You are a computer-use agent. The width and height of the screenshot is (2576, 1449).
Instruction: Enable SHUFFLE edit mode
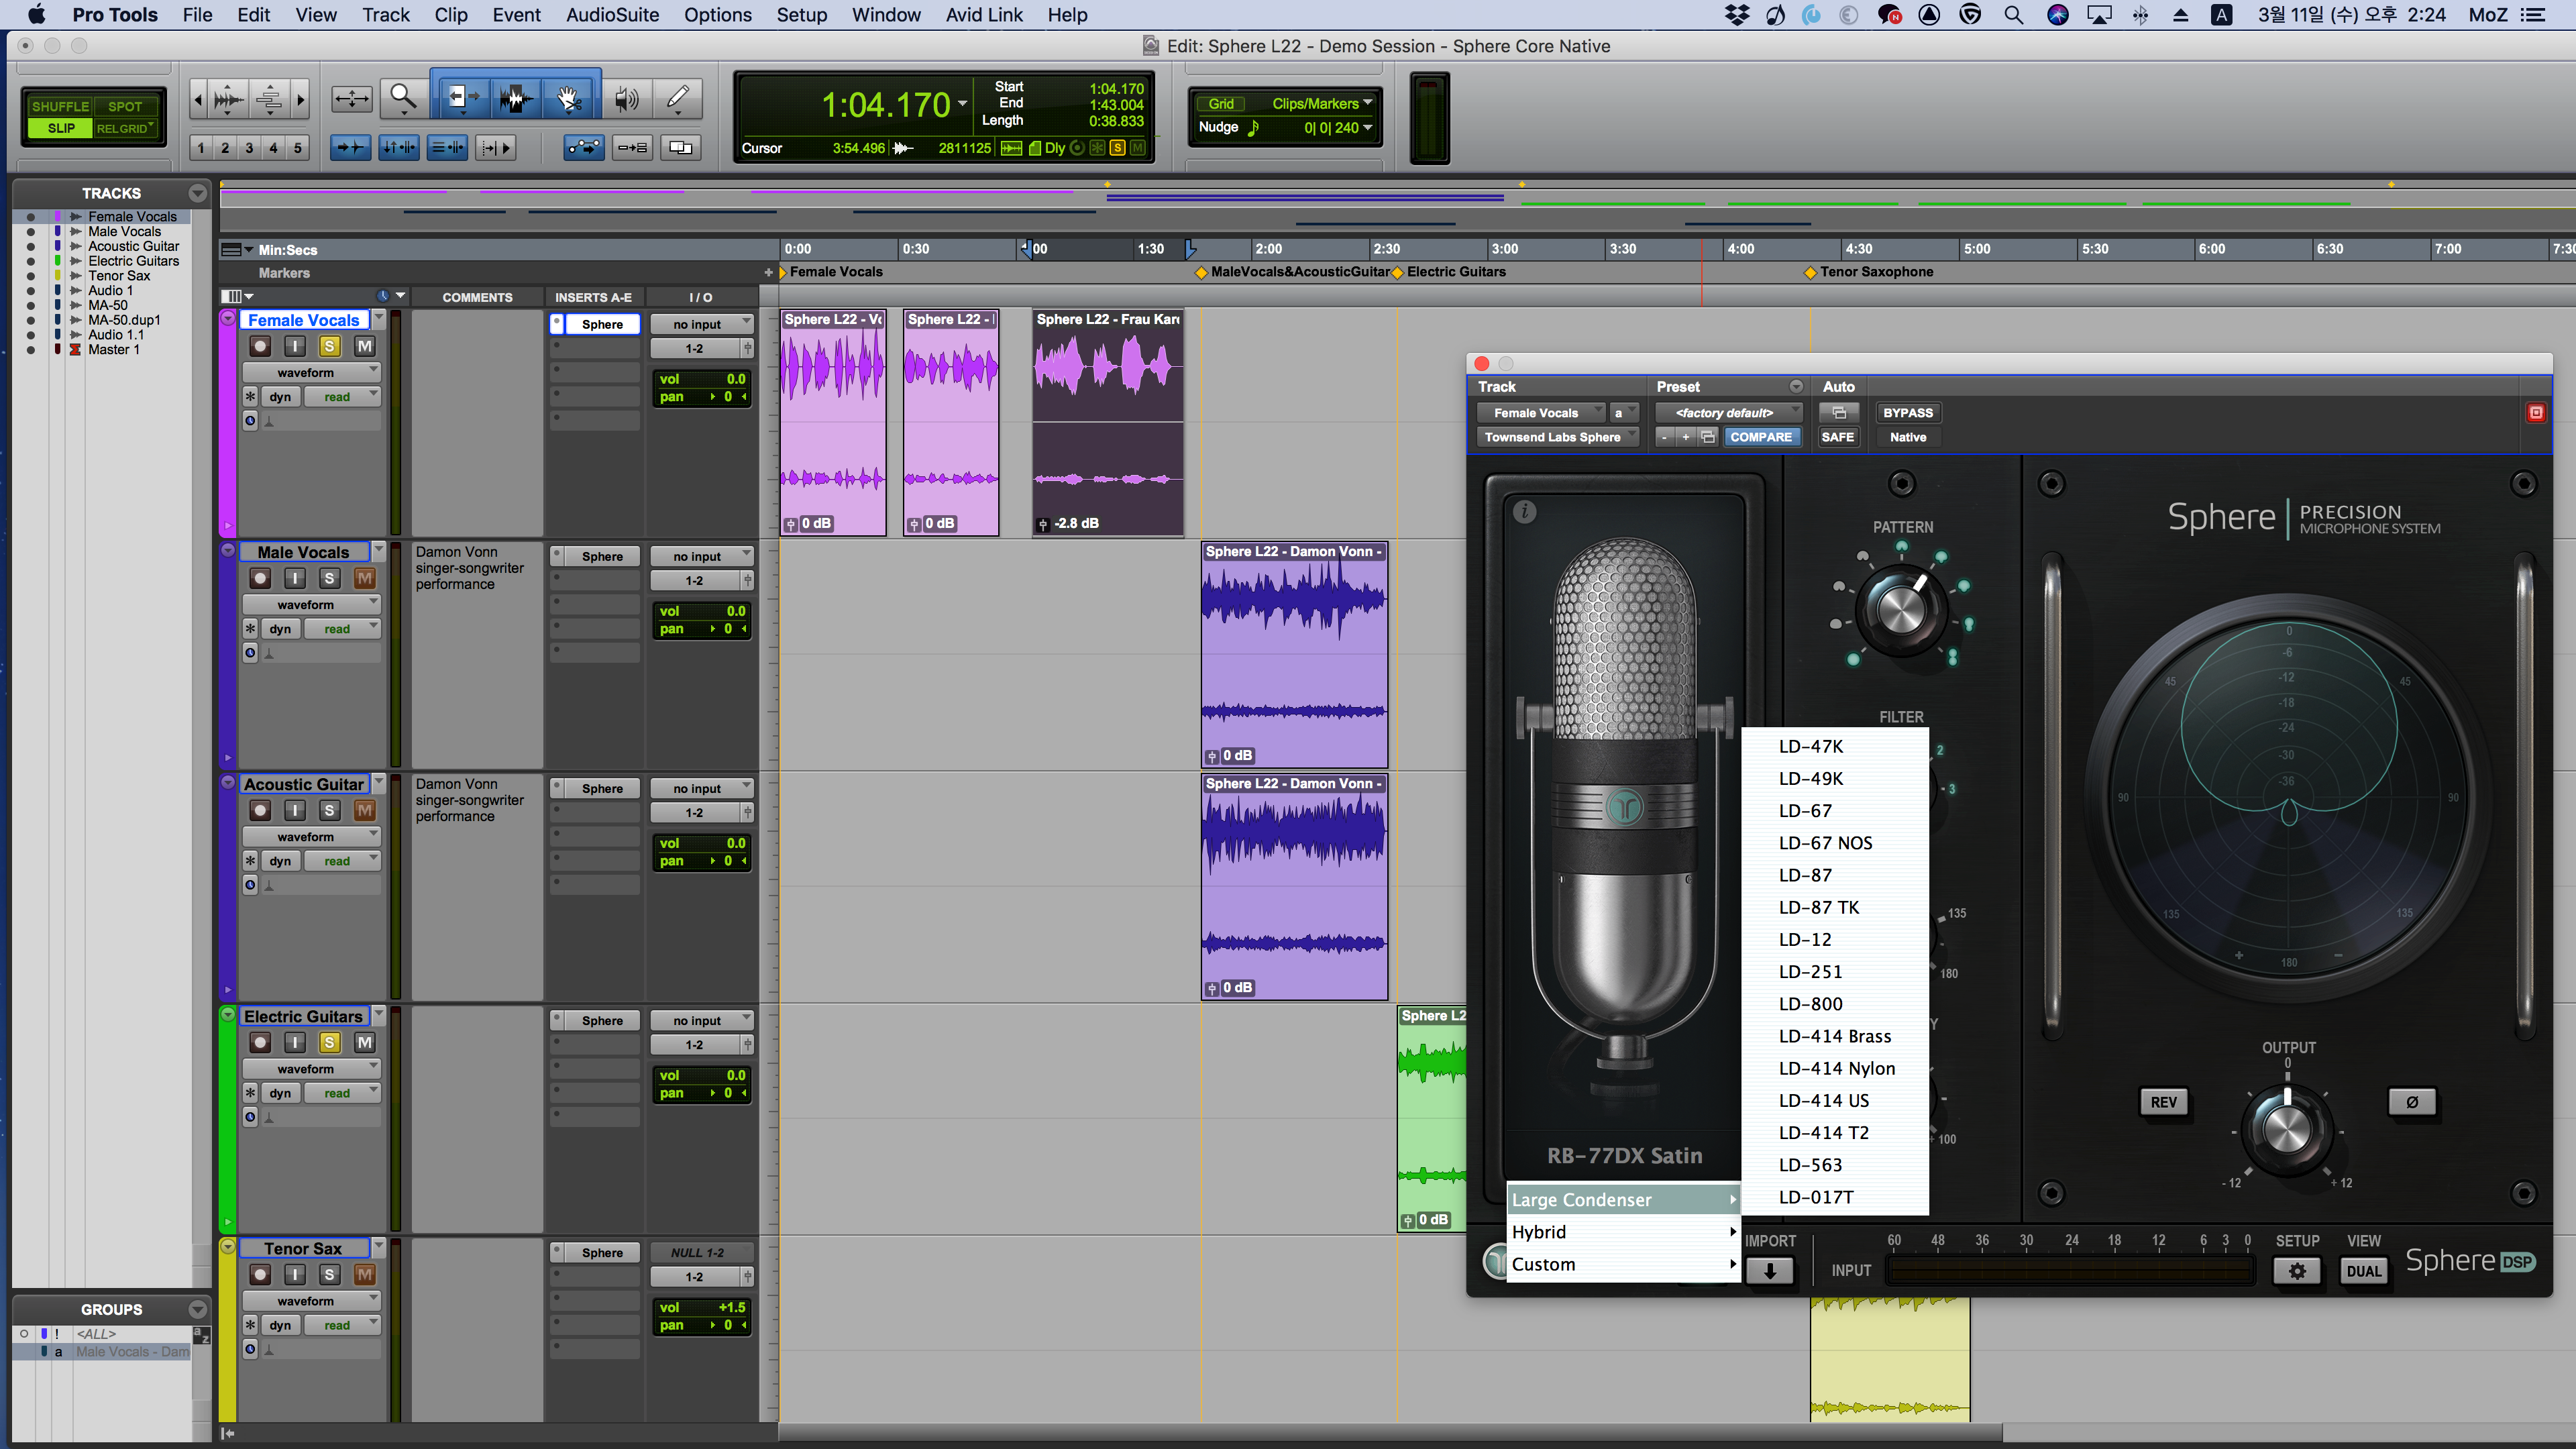(x=60, y=106)
